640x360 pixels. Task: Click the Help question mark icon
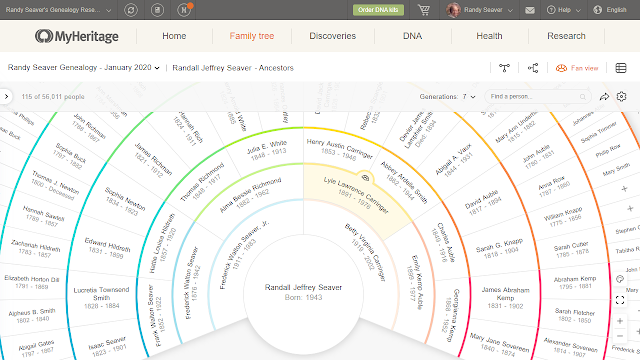coord(551,10)
